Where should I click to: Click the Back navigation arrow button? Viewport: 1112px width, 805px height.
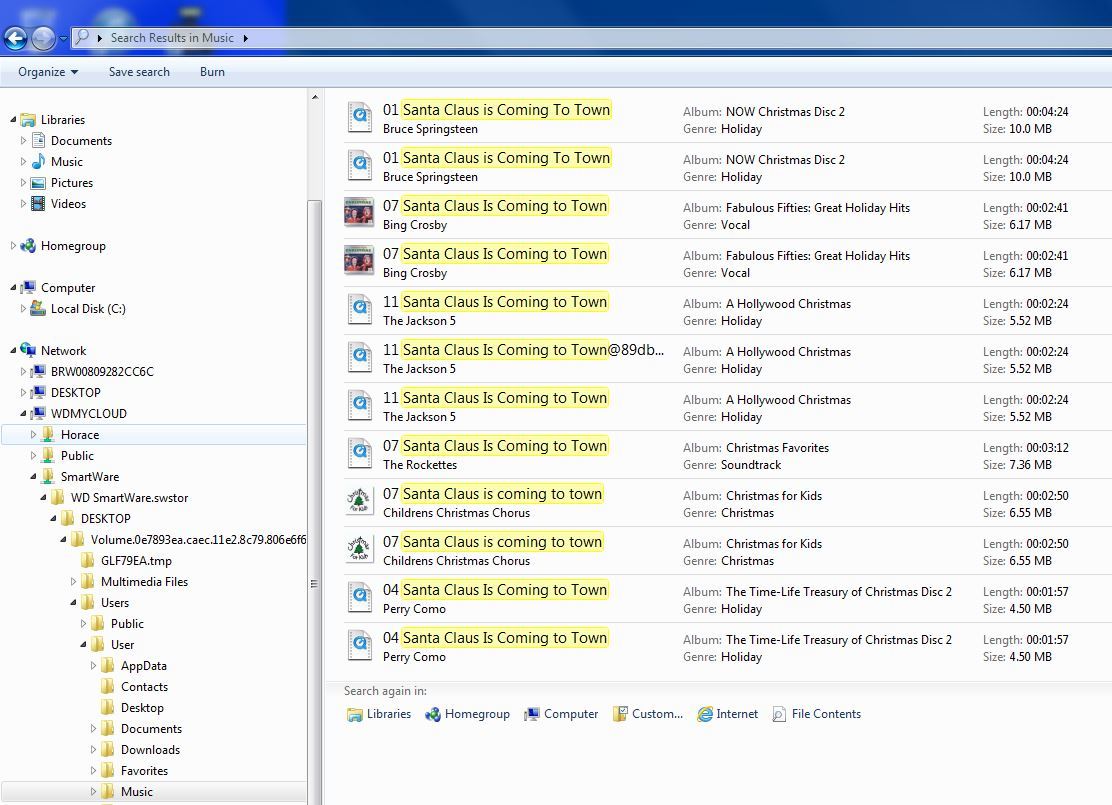click(15, 38)
